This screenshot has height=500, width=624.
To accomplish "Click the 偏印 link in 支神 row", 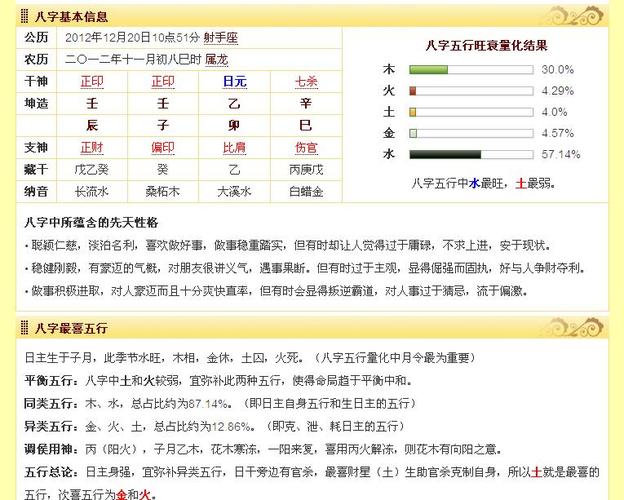I will click(163, 148).
